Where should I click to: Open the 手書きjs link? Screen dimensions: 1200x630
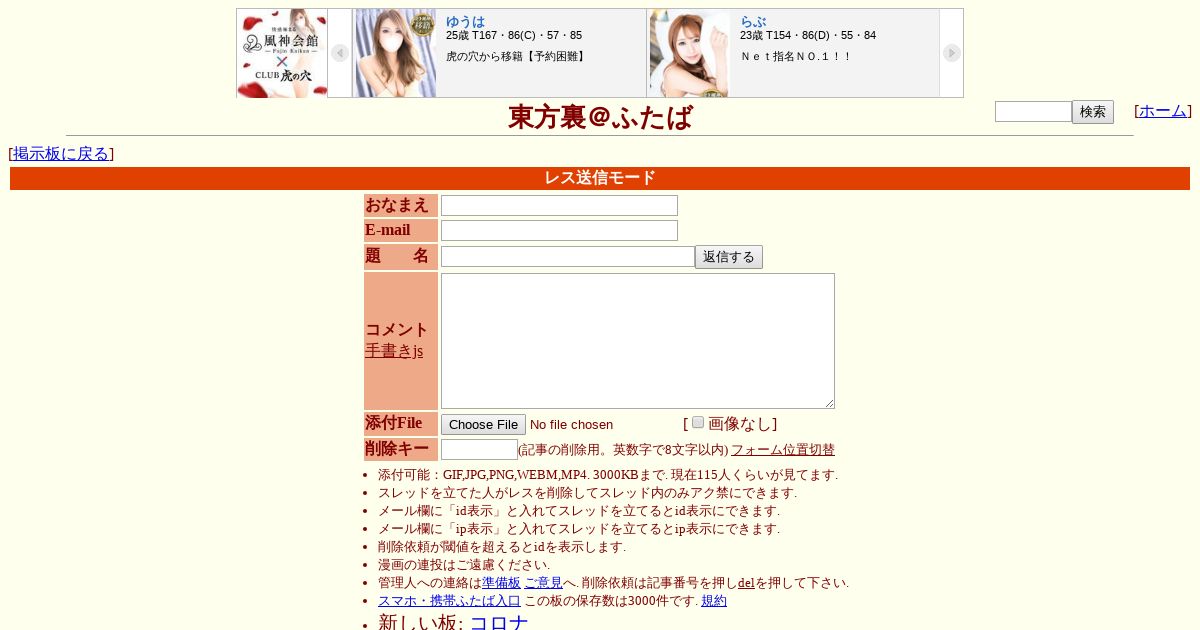[x=394, y=351]
